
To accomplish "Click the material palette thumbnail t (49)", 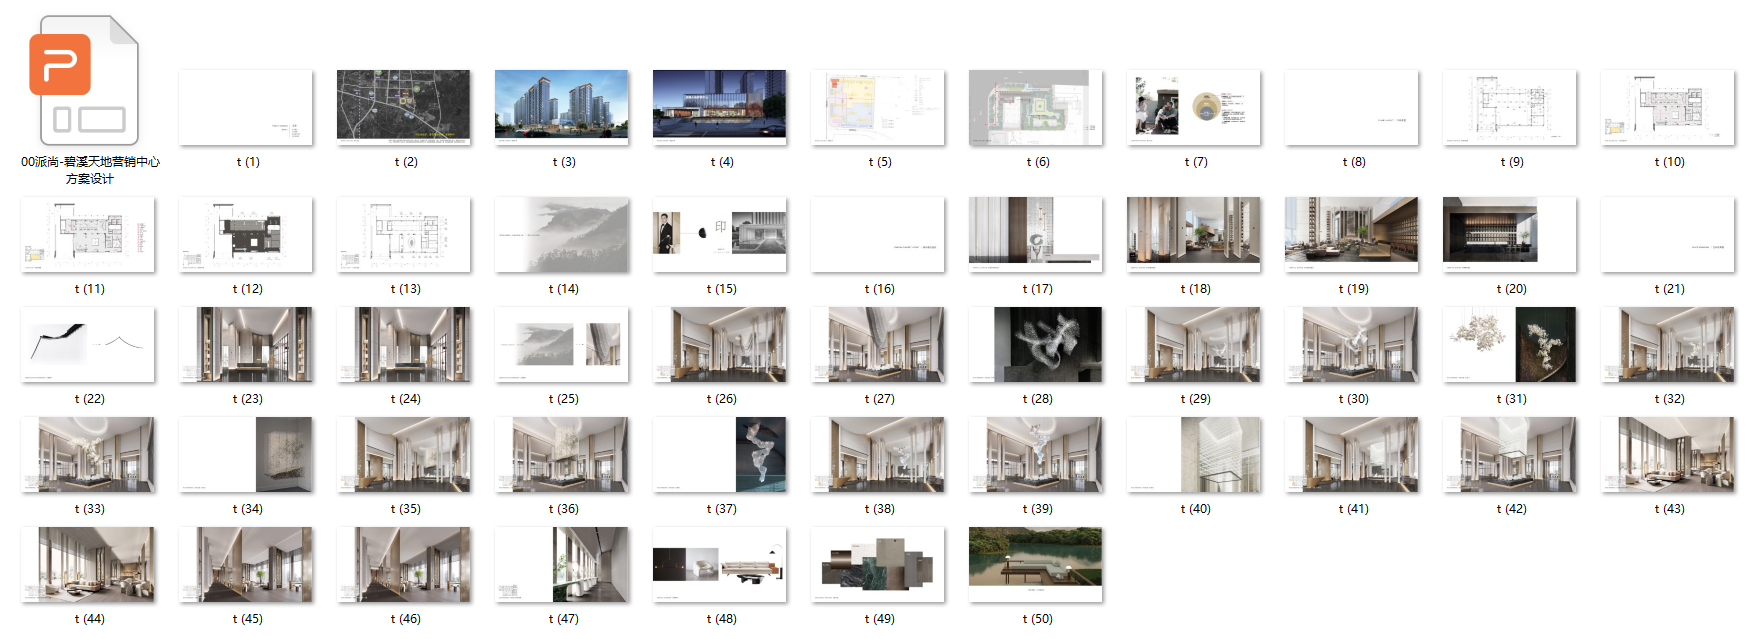I will (x=877, y=564).
